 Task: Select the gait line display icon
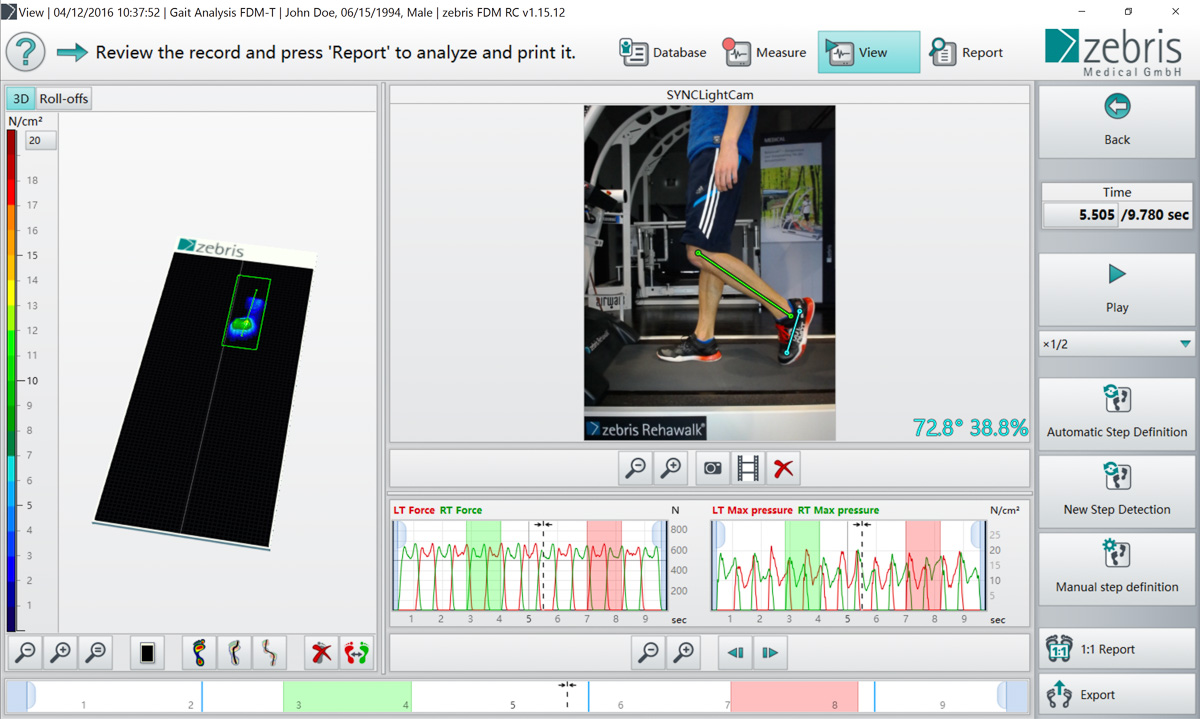click(x=267, y=652)
